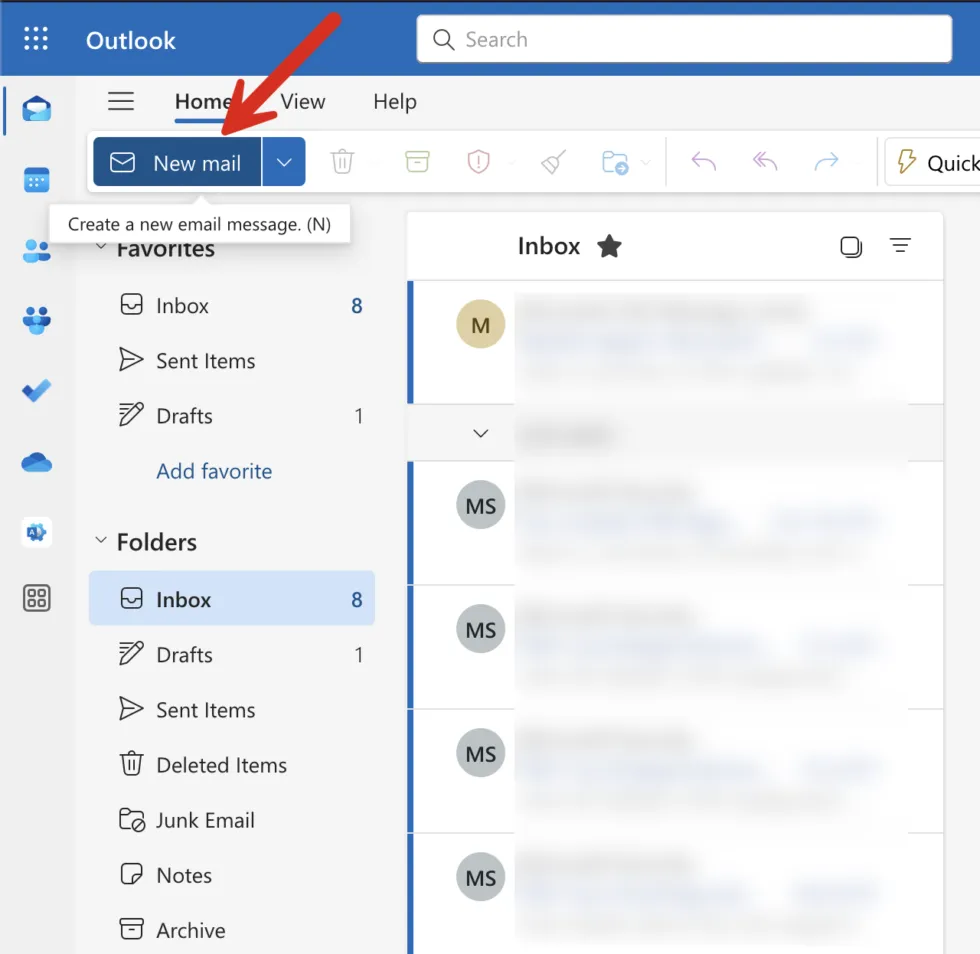Open Sent Items under Favorites
This screenshot has width=980, height=954.
[232, 361]
